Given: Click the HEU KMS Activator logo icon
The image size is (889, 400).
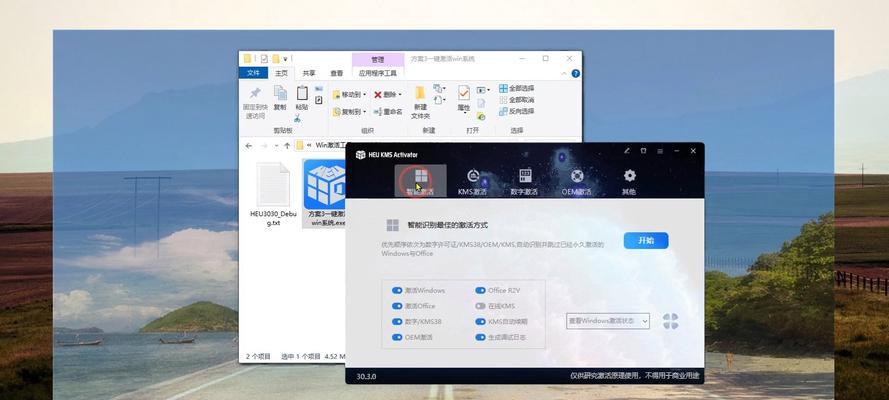Looking at the screenshot, I should tap(360, 155).
